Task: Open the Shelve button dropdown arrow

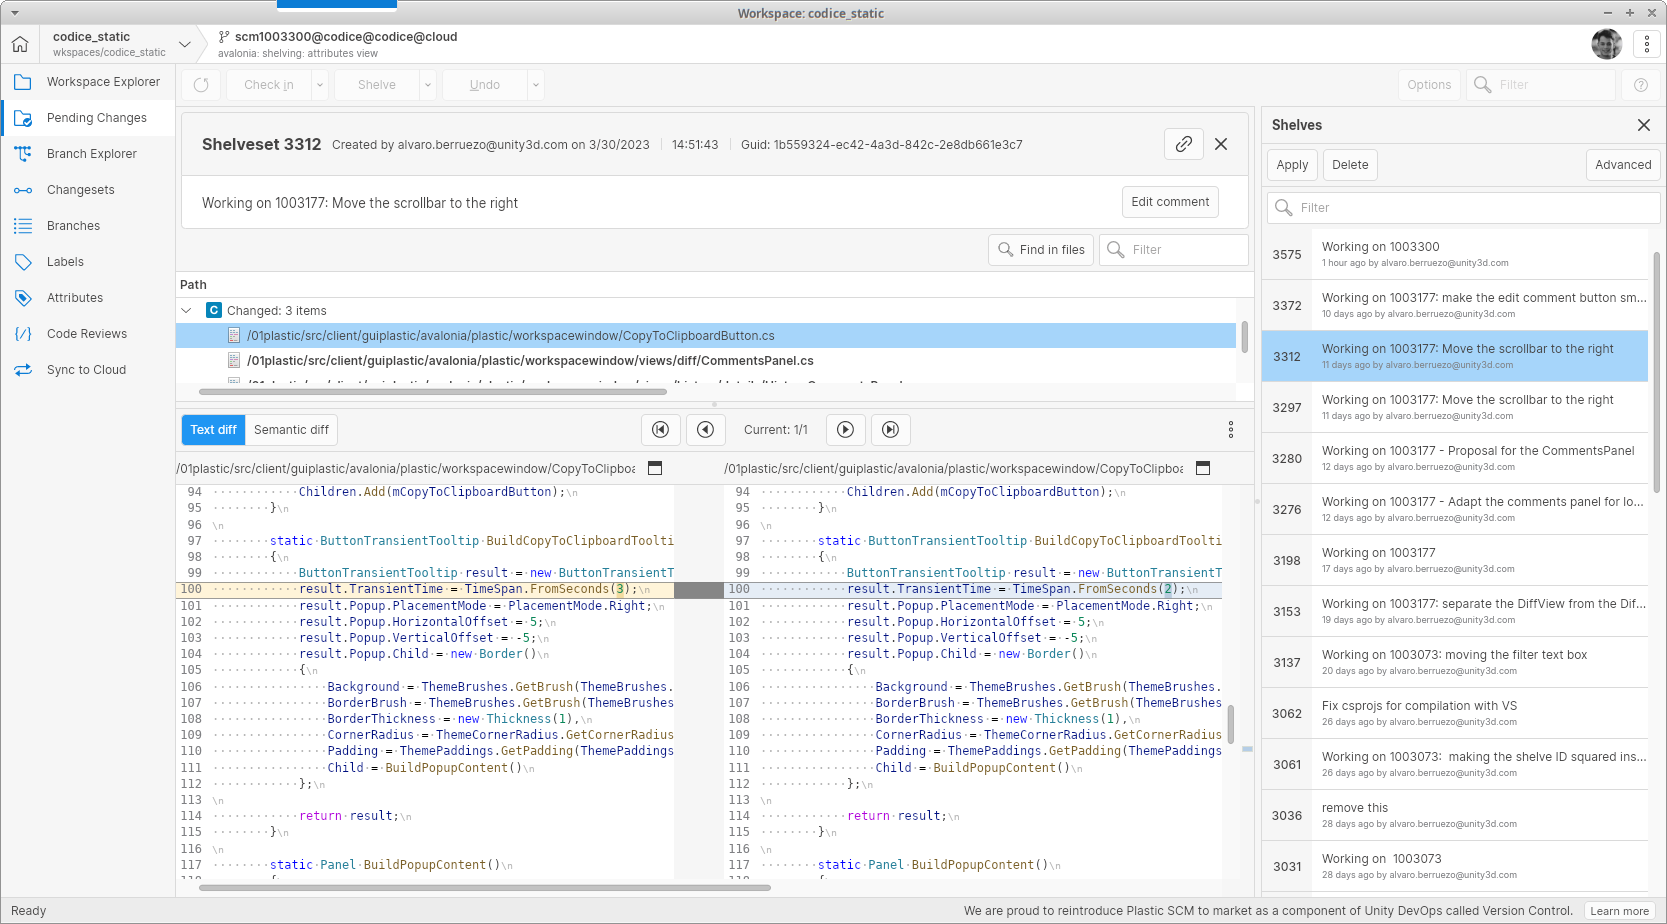Action: (428, 84)
